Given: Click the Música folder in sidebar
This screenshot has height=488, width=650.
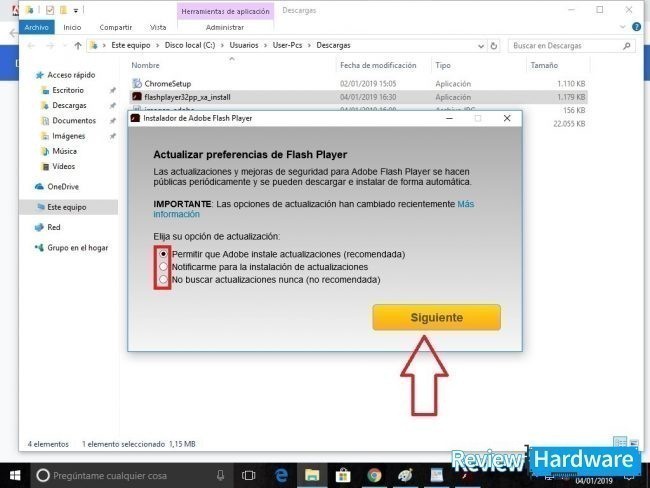Looking at the screenshot, I should click(65, 151).
